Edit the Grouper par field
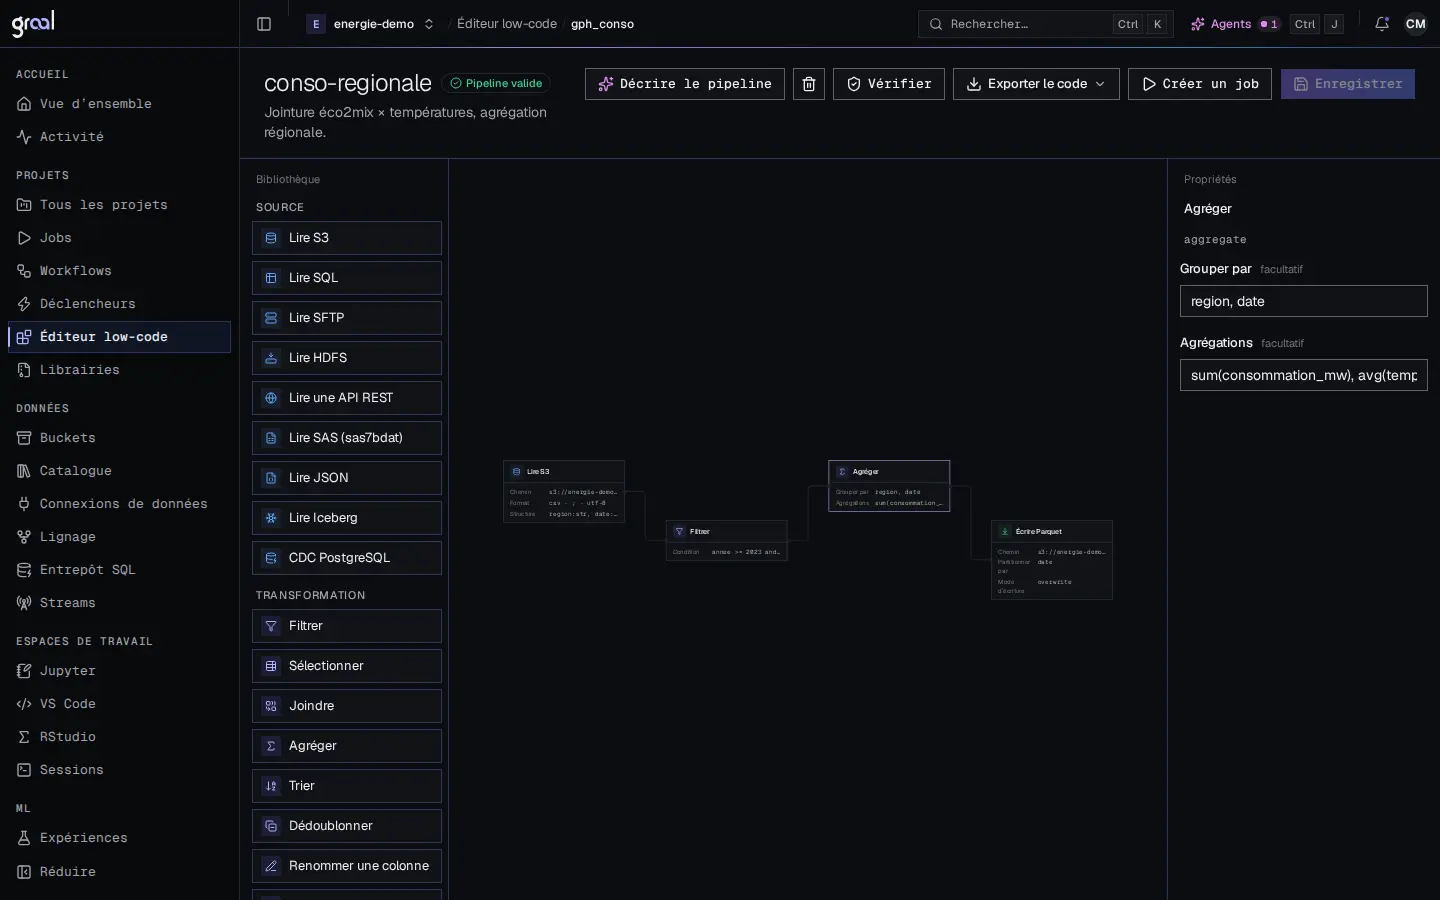1440x900 pixels. point(1304,301)
